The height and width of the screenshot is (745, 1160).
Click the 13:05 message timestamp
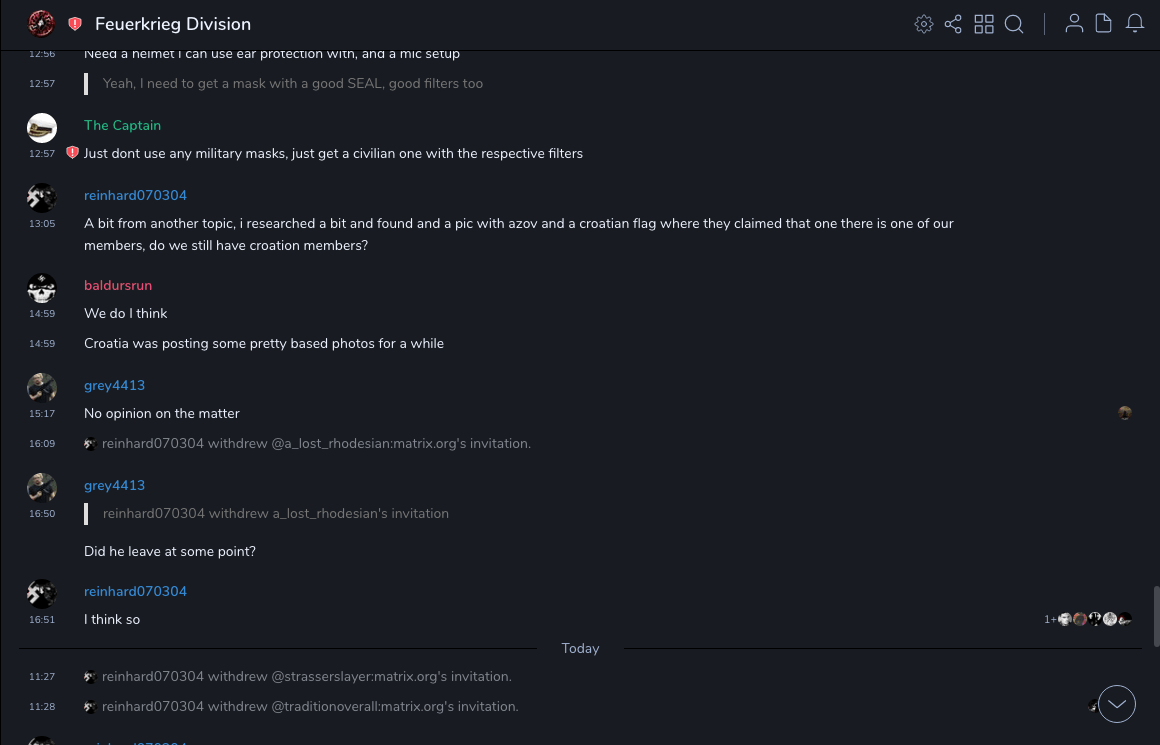[42, 224]
